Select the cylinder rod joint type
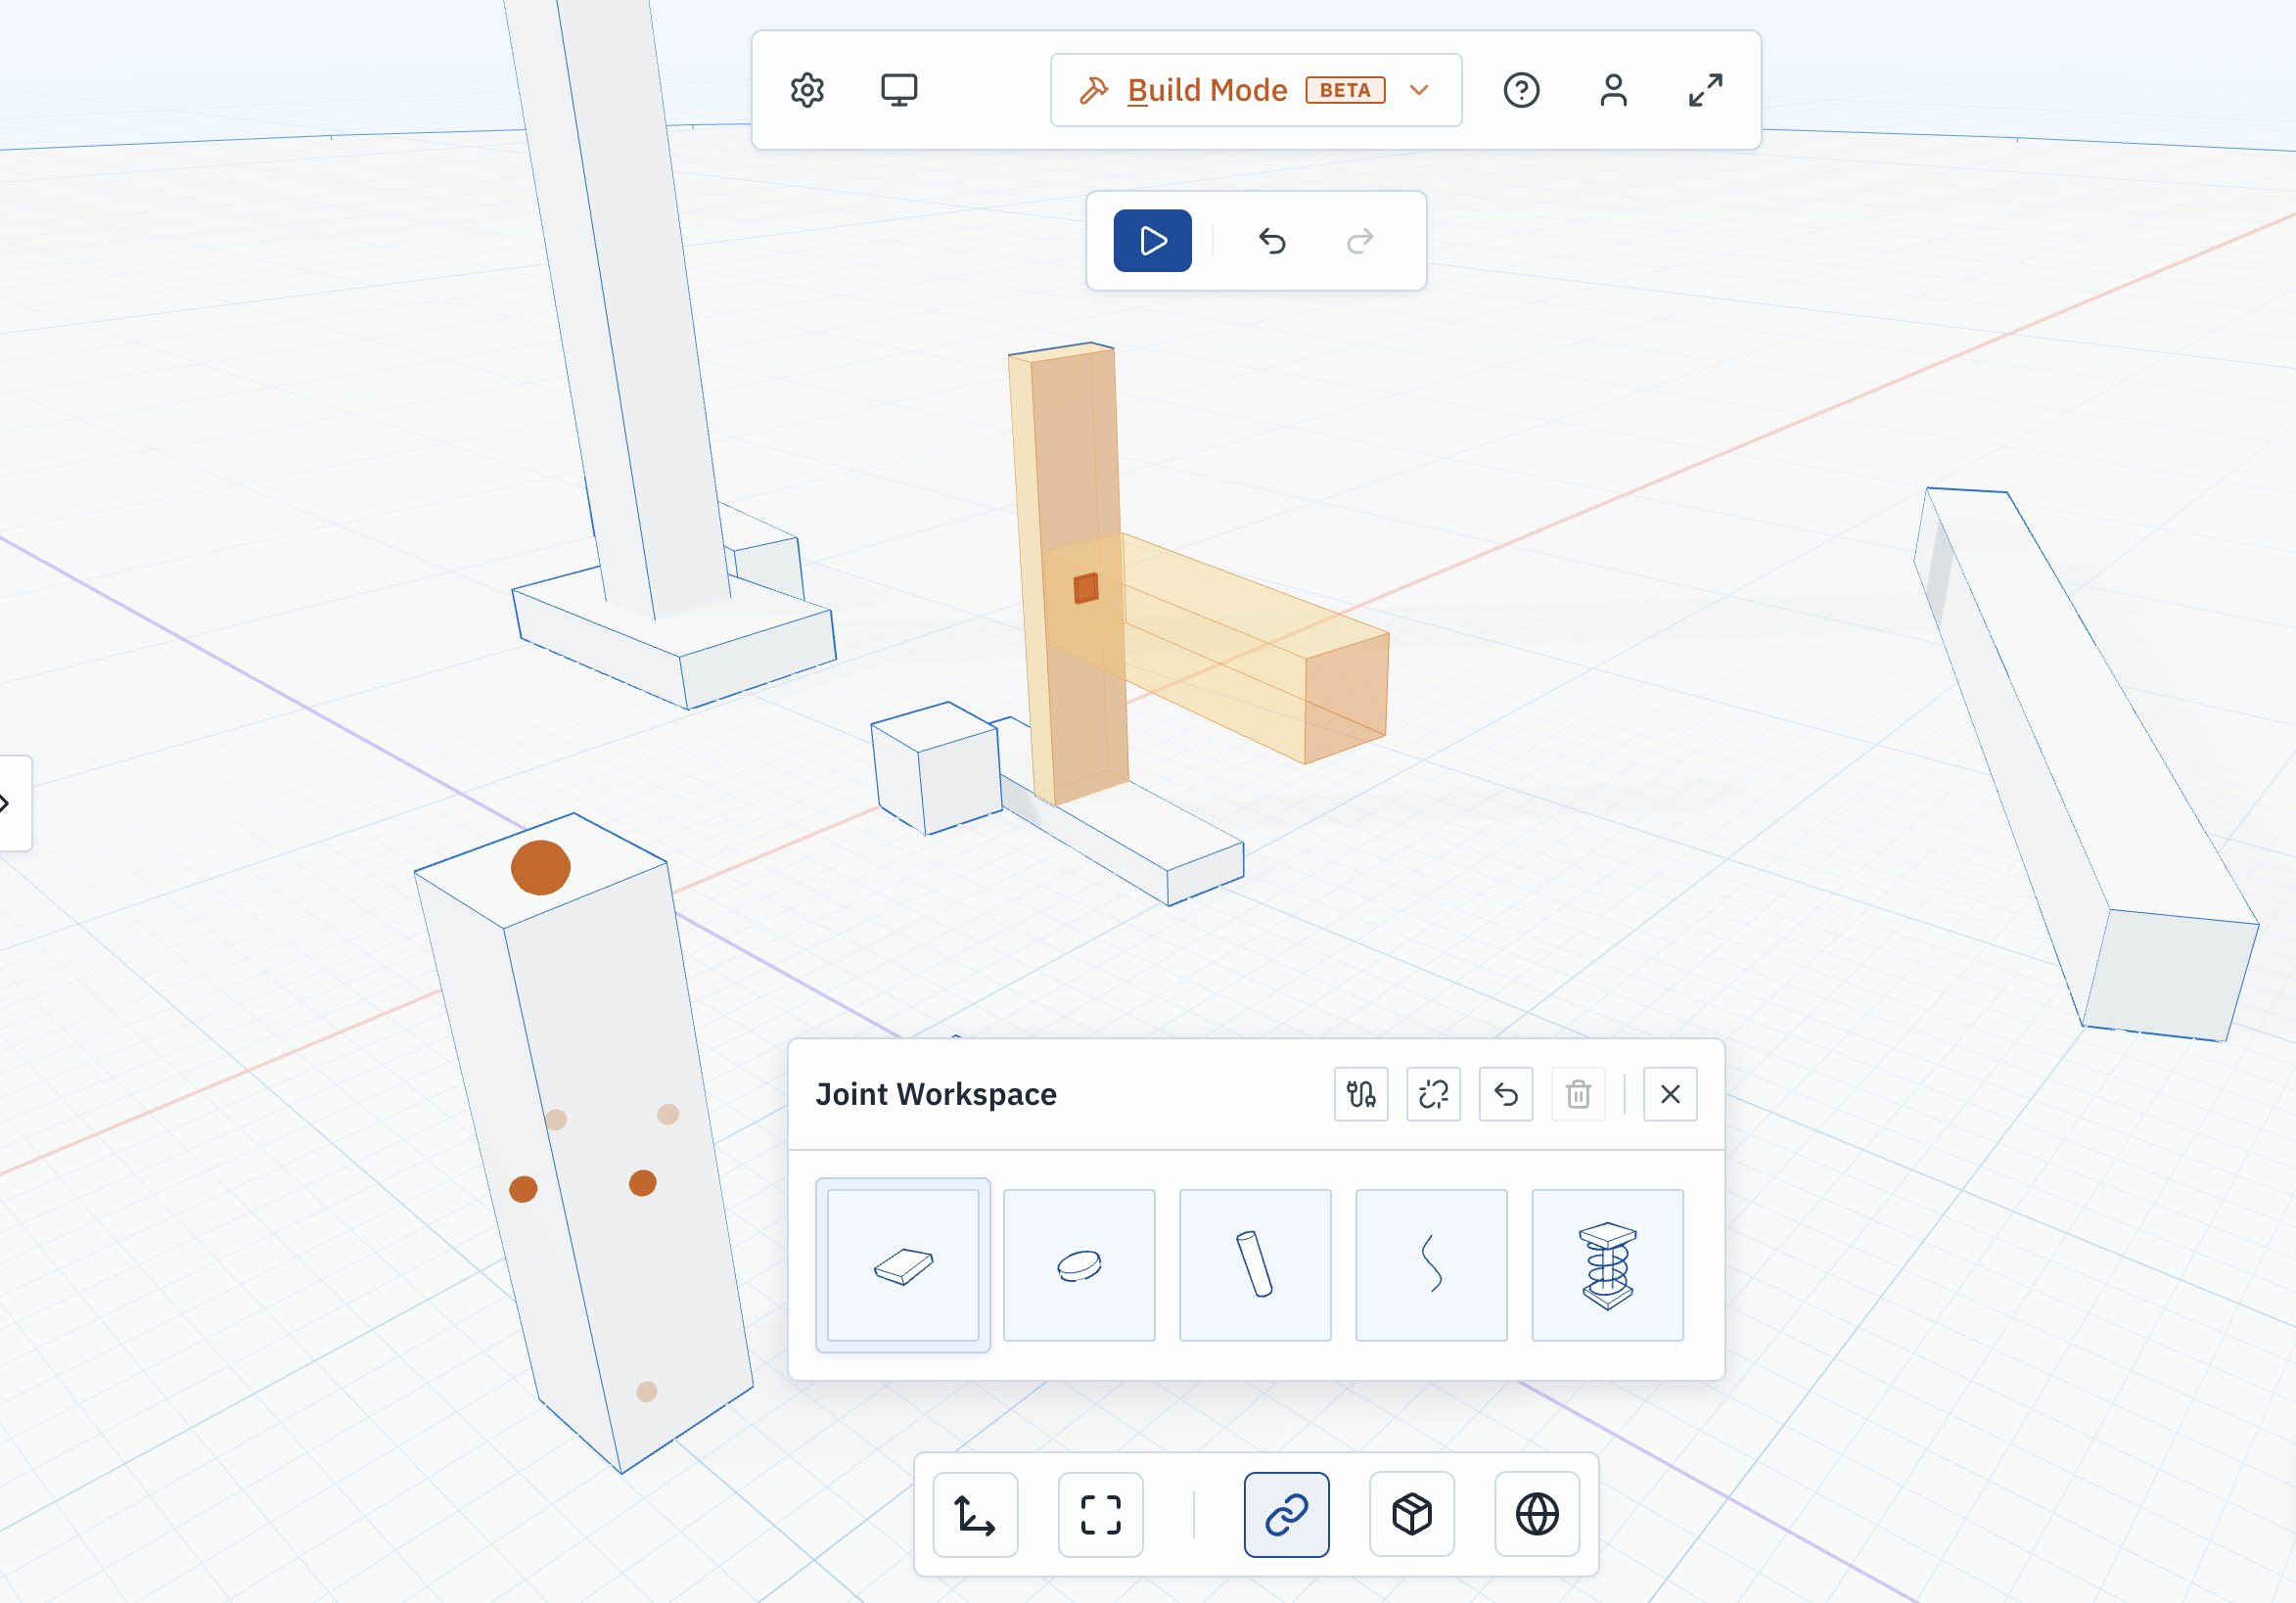The image size is (2296, 1603). pyautogui.click(x=1255, y=1265)
